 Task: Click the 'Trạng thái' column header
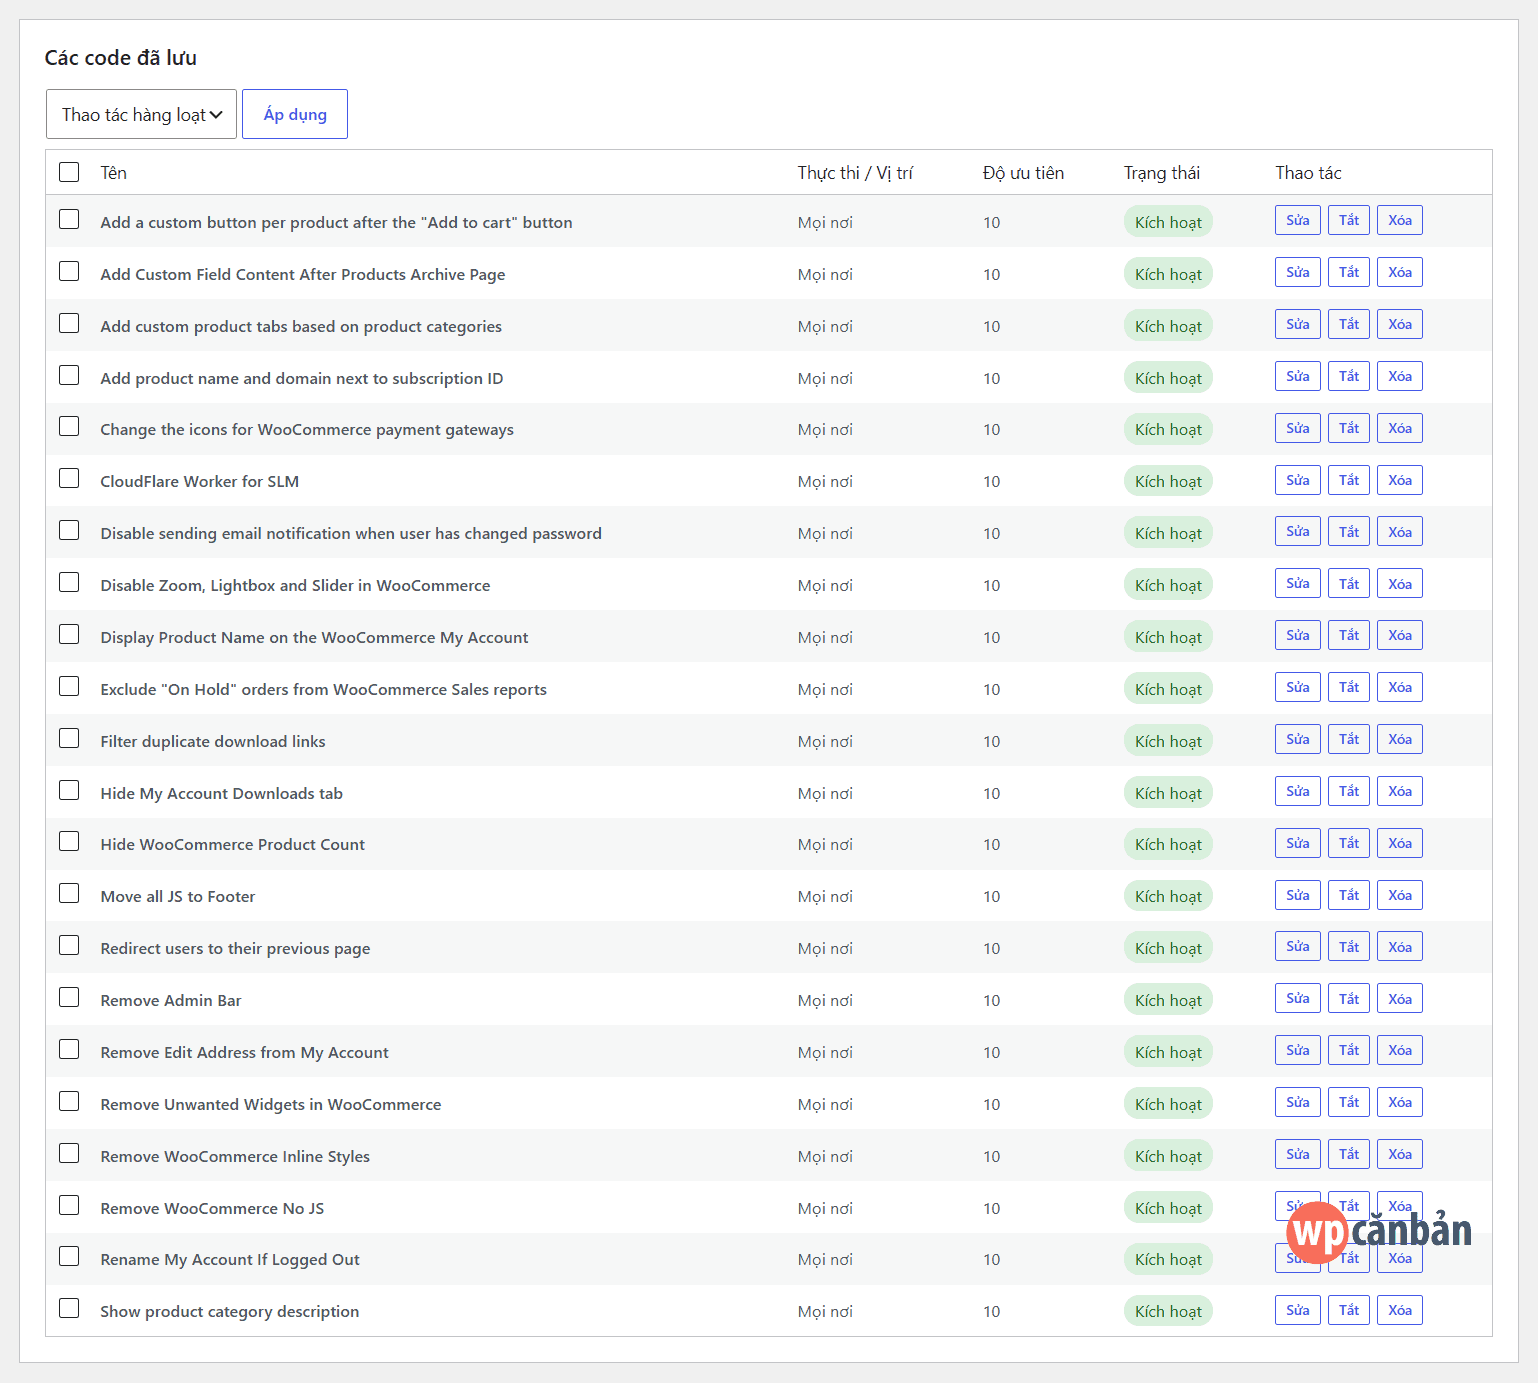click(1161, 172)
